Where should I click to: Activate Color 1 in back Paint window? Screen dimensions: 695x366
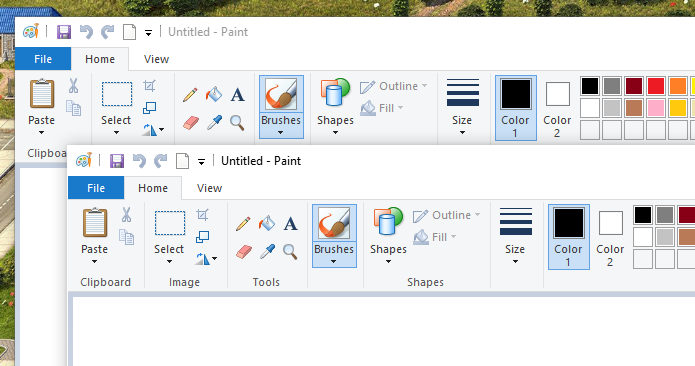[516, 108]
